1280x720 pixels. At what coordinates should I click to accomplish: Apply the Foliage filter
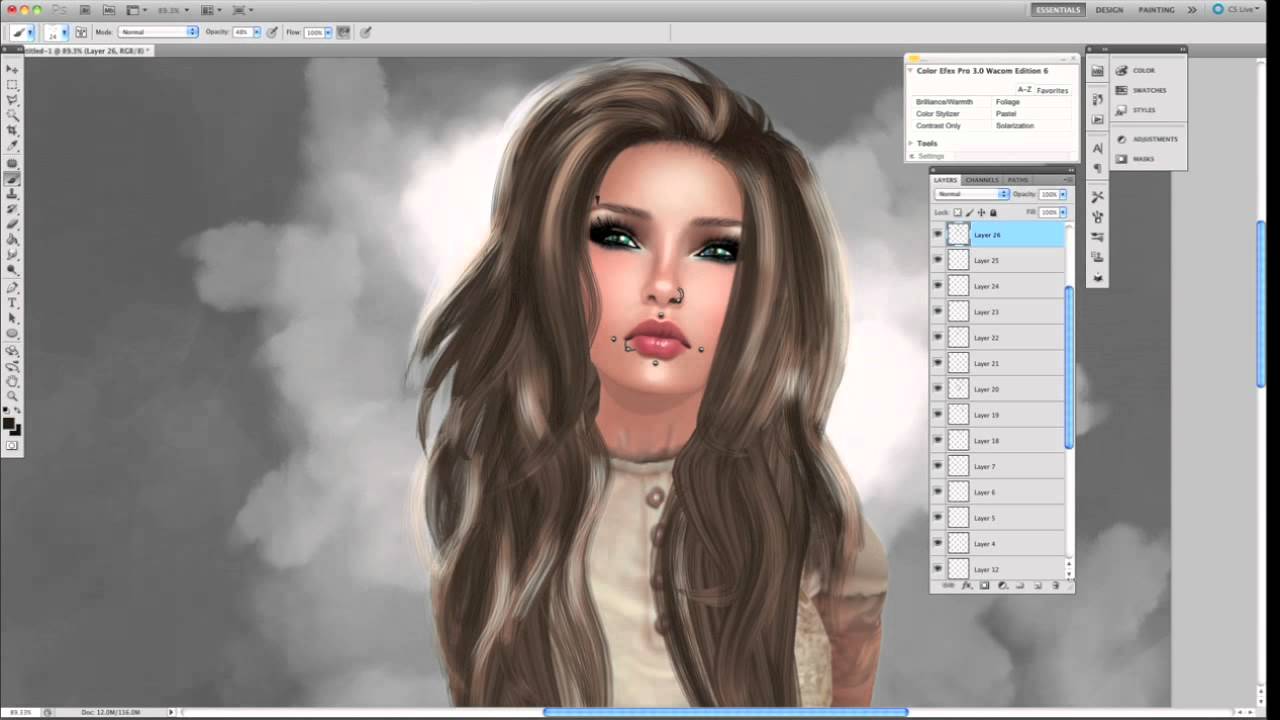click(1008, 102)
